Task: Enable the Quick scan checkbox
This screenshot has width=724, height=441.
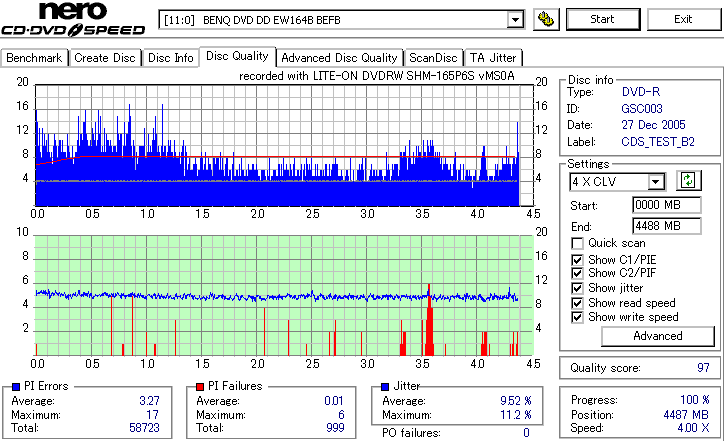Action: (577, 243)
